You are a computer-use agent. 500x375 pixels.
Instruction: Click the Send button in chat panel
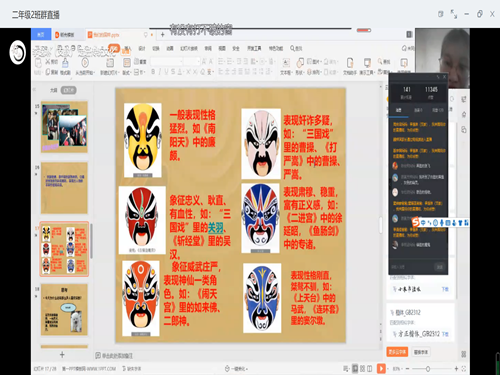[x=439, y=267]
